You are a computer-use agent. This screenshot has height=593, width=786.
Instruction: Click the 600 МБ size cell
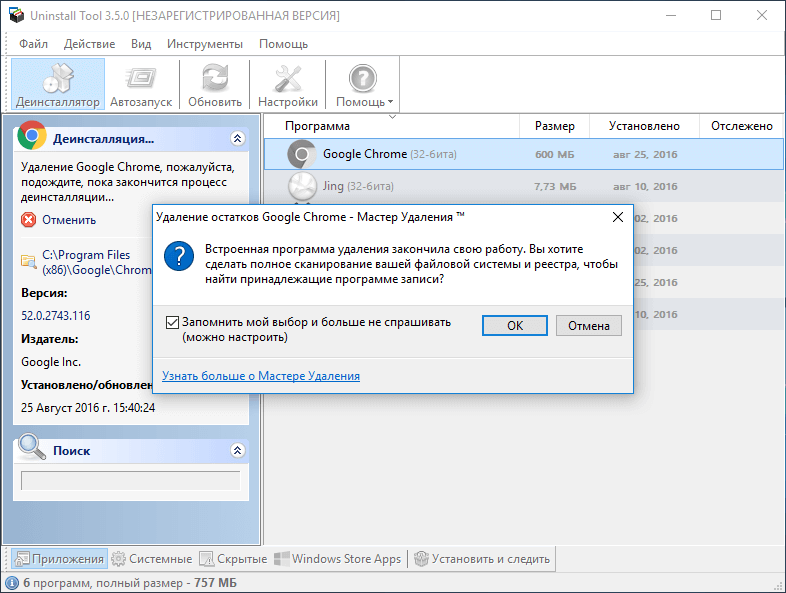tap(554, 154)
